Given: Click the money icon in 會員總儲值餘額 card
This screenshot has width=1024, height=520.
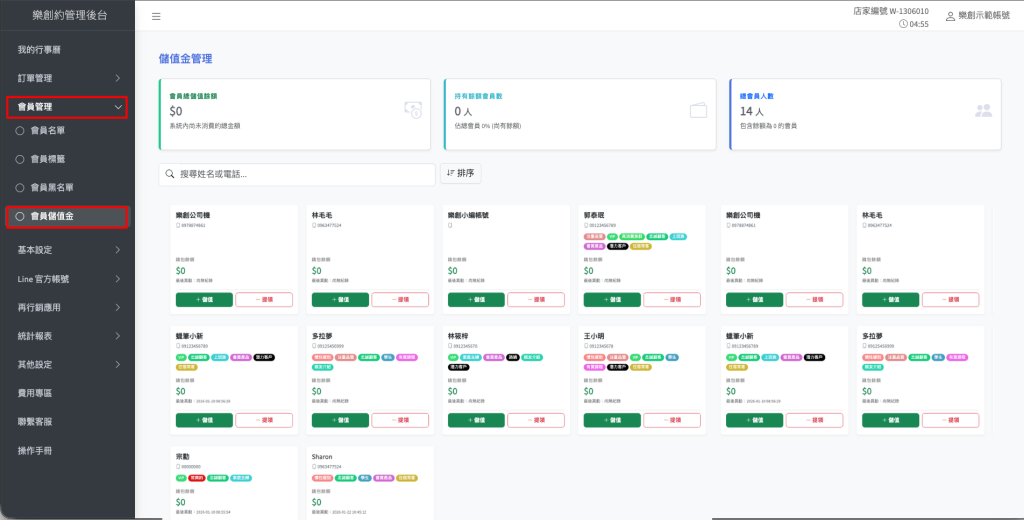Looking at the screenshot, I should point(413,109).
